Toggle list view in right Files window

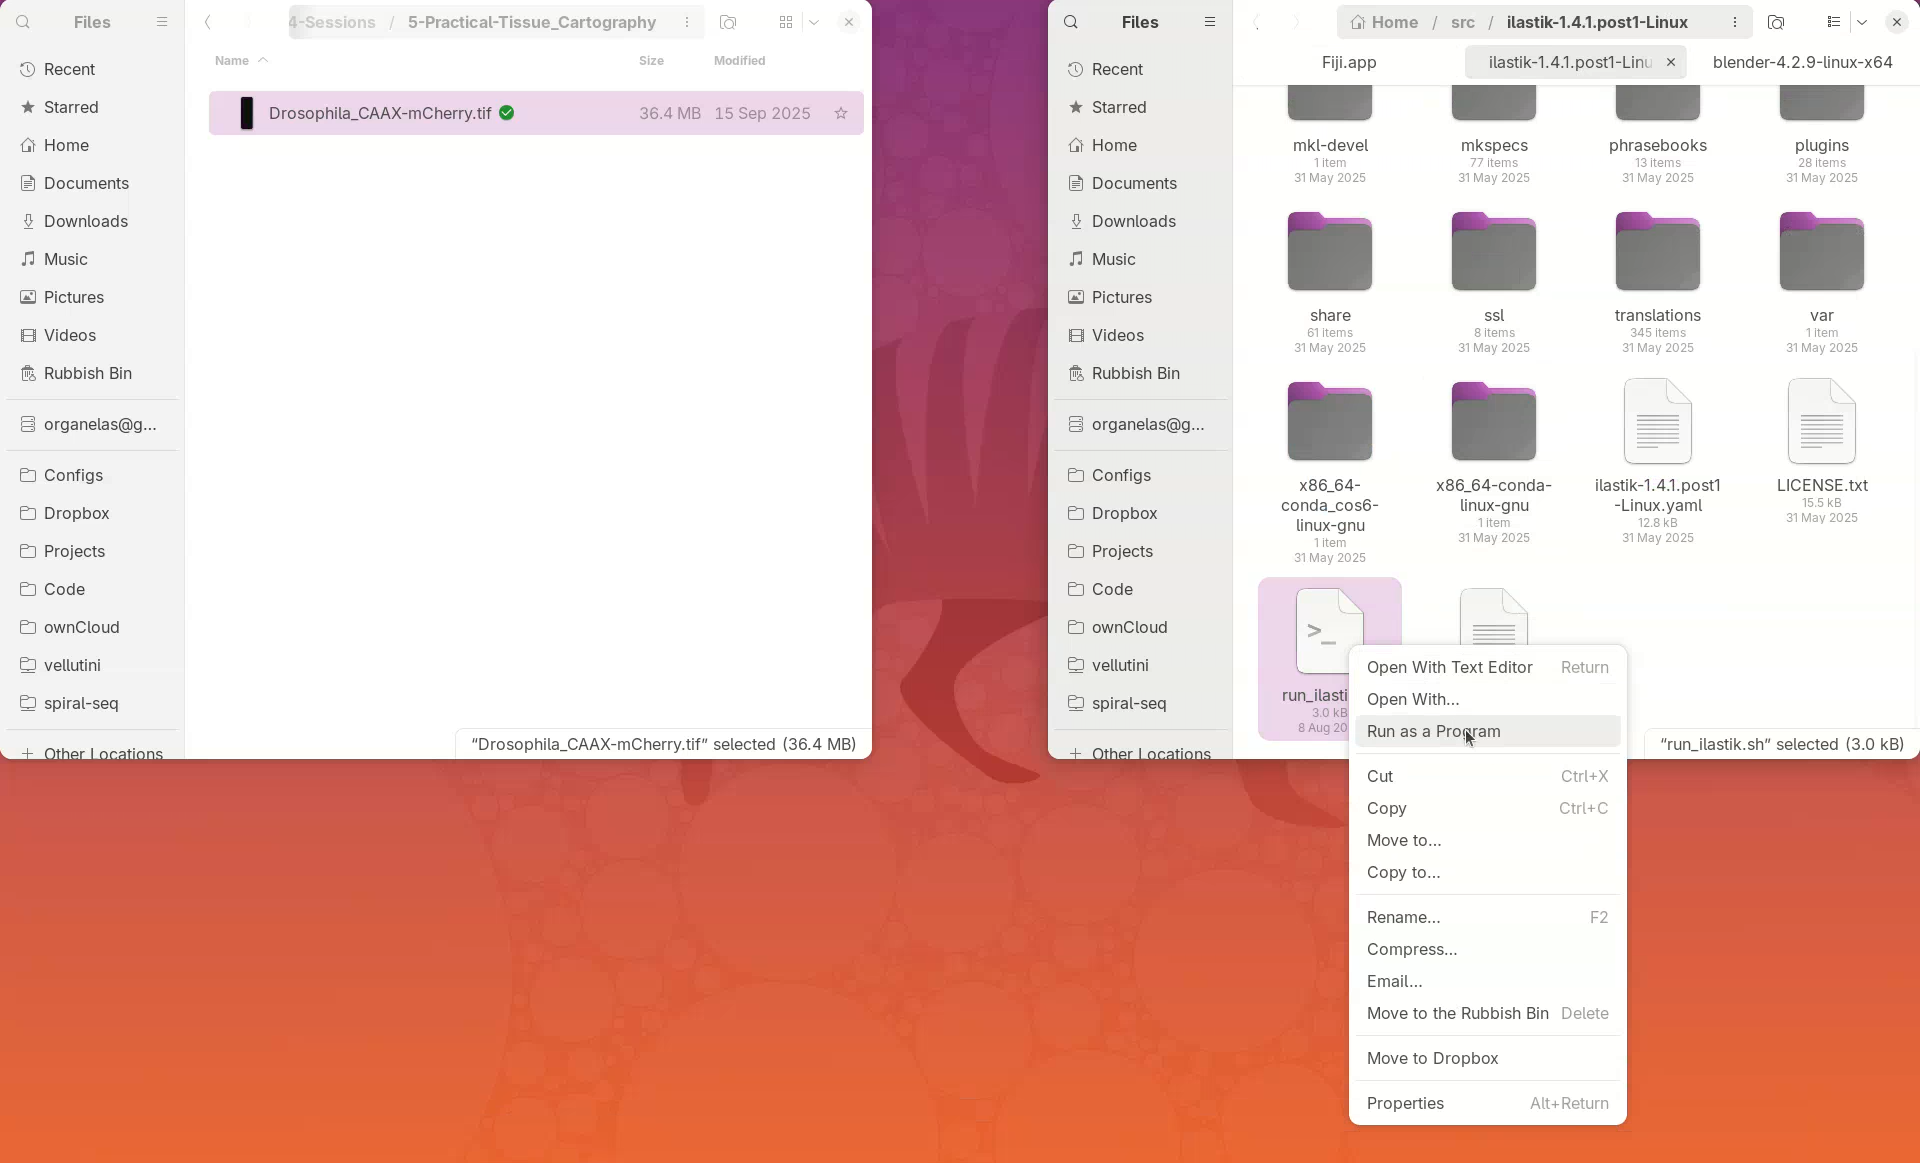click(1833, 22)
